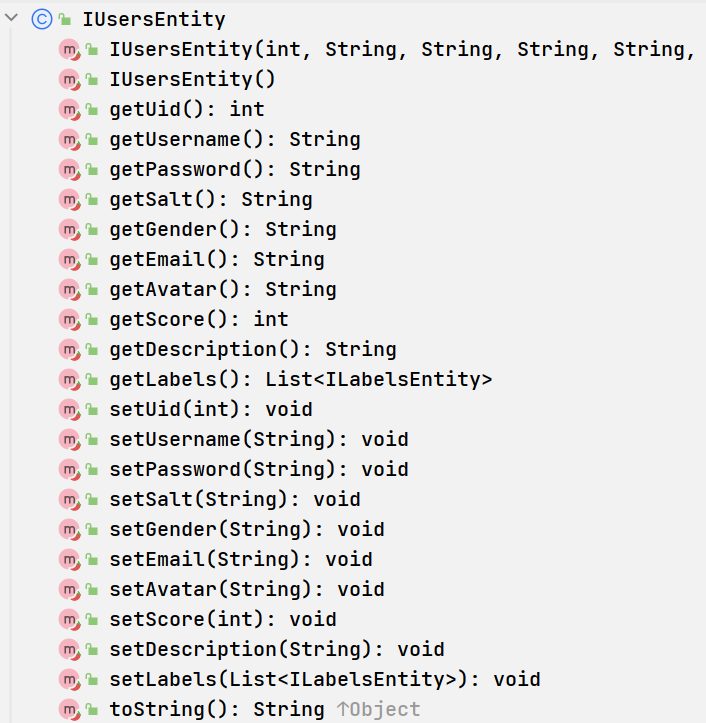Image resolution: width=706 pixels, height=723 pixels.
Task: Navigate to getScore(): int
Action: click(x=198, y=319)
